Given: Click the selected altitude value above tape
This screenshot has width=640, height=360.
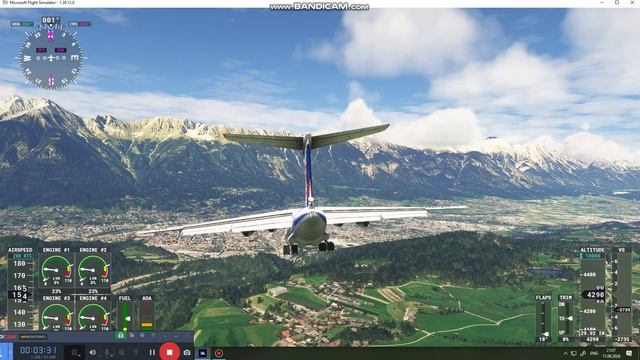Looking at the screenshot, I should pyautogui.click(x=593, y=256).
